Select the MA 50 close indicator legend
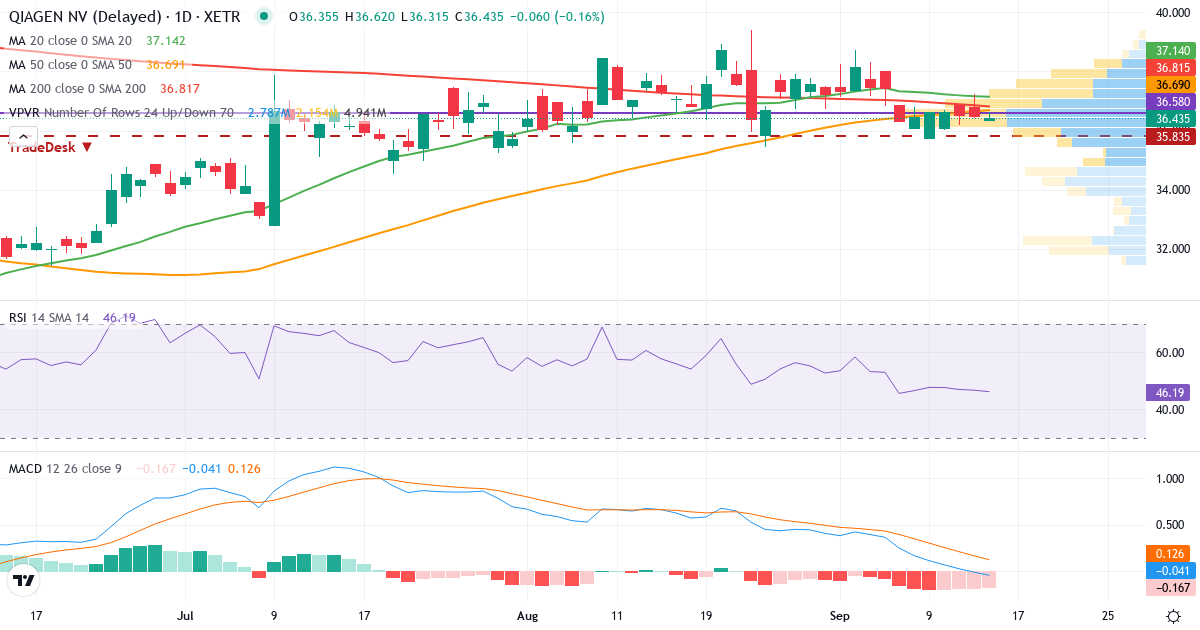This screenshot has height=630, width=1200. click(70, 65)
